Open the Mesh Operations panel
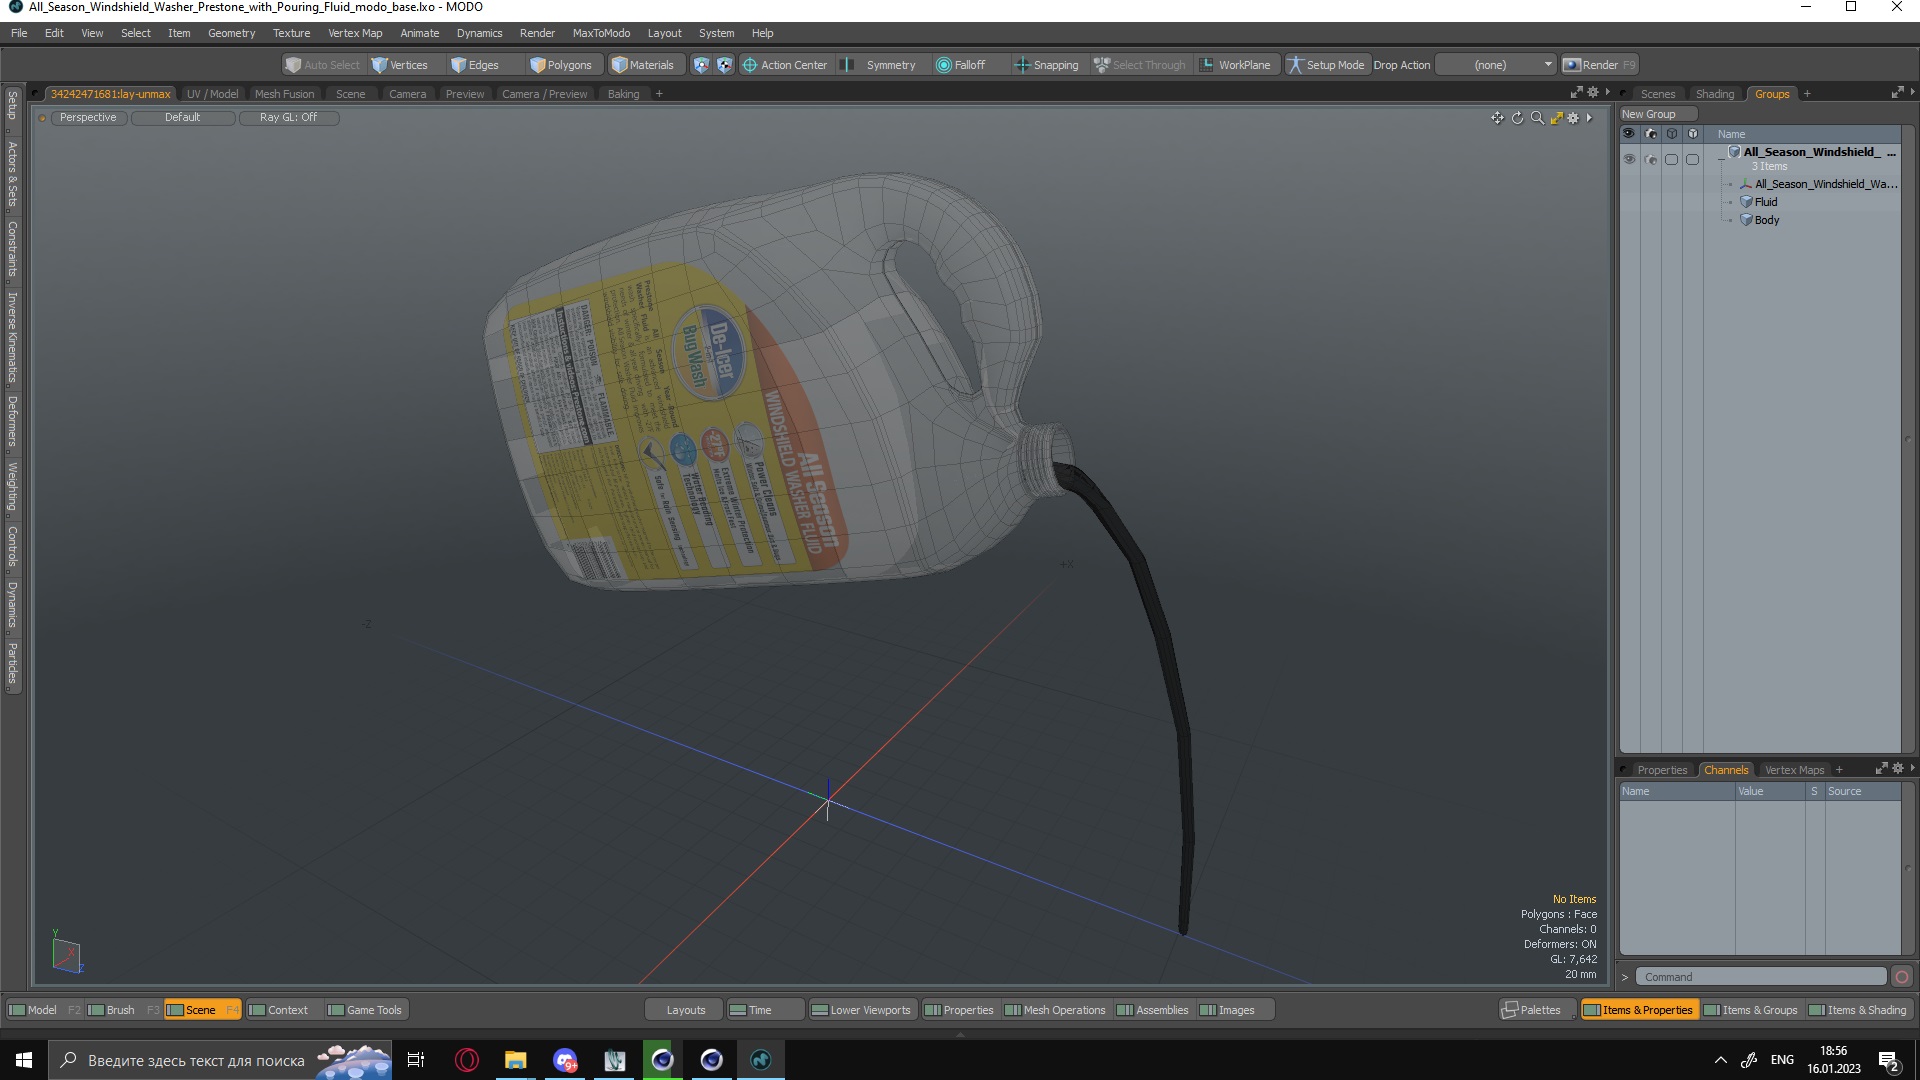The height and width of the screenshot is (1080, 1920). (1055, 1010)
